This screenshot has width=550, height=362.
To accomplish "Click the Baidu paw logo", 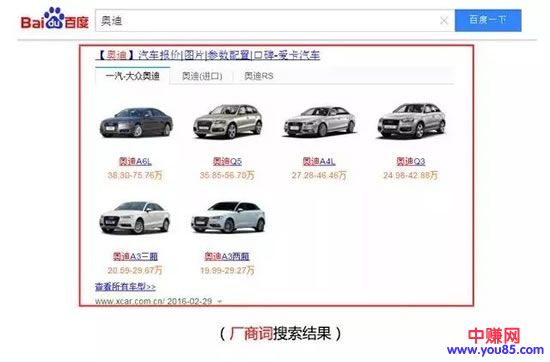I will (55, 18).
